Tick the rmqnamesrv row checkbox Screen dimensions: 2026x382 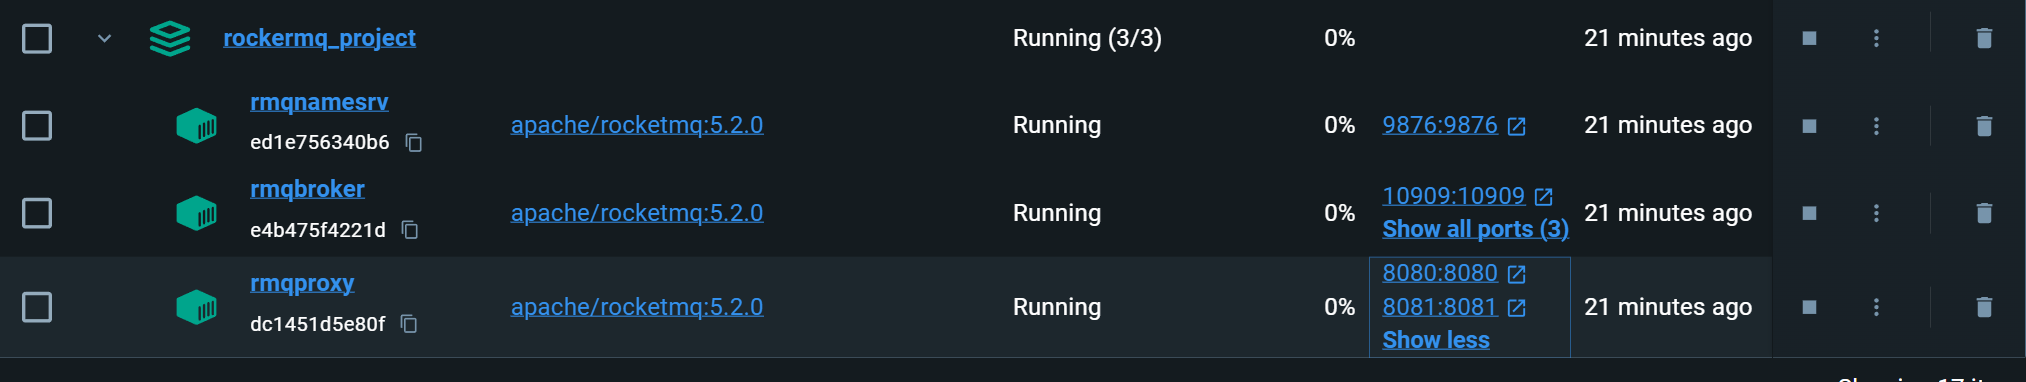point(37,126)
